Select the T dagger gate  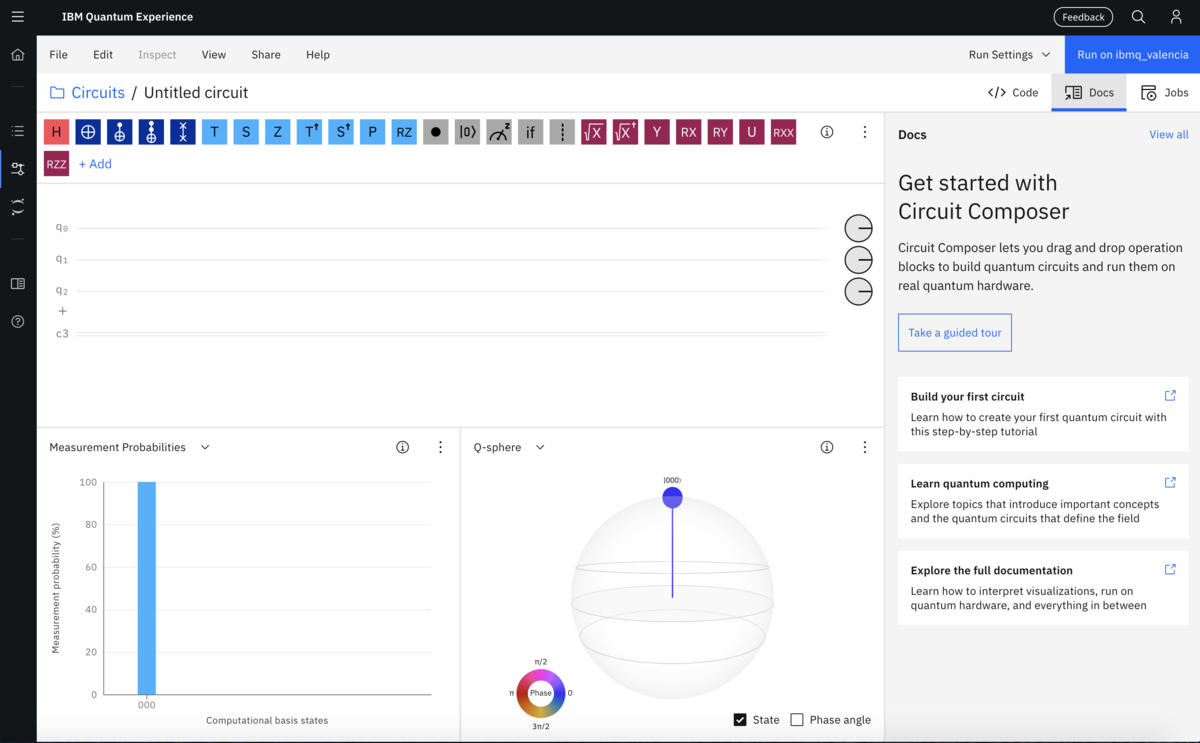(x=309, y=132)
